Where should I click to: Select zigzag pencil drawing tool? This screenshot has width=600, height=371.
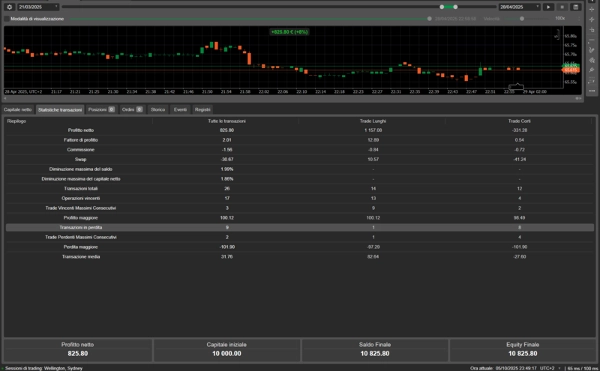(x=592, y=50)
